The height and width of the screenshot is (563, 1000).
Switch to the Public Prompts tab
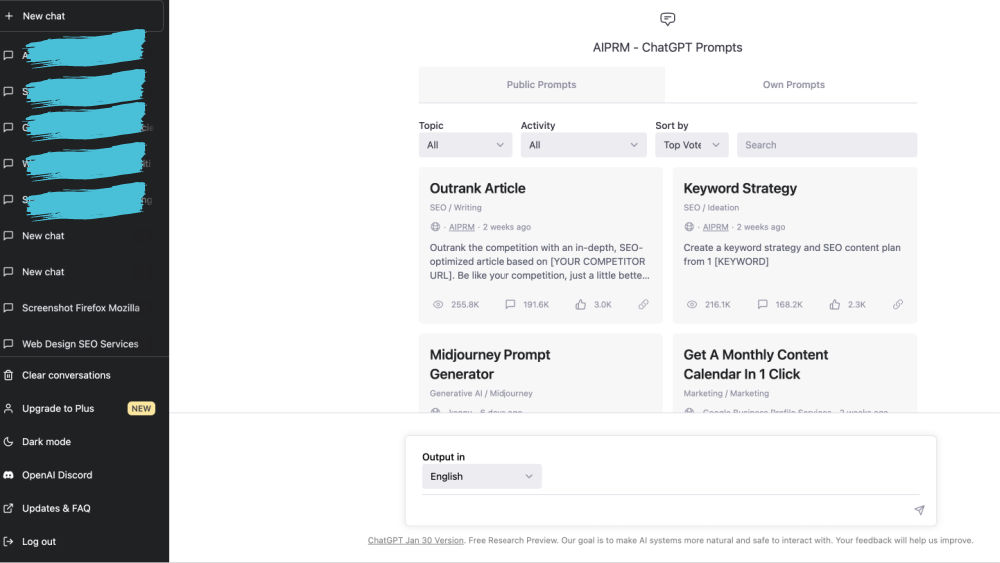(541, 85)
